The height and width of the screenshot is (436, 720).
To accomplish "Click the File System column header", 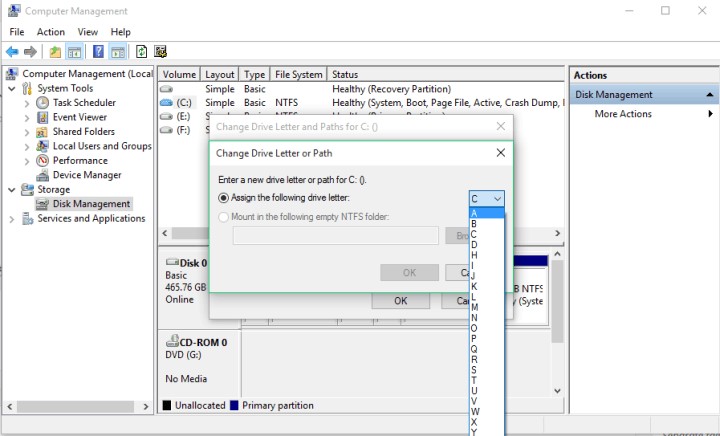I will tap(298, 74).
